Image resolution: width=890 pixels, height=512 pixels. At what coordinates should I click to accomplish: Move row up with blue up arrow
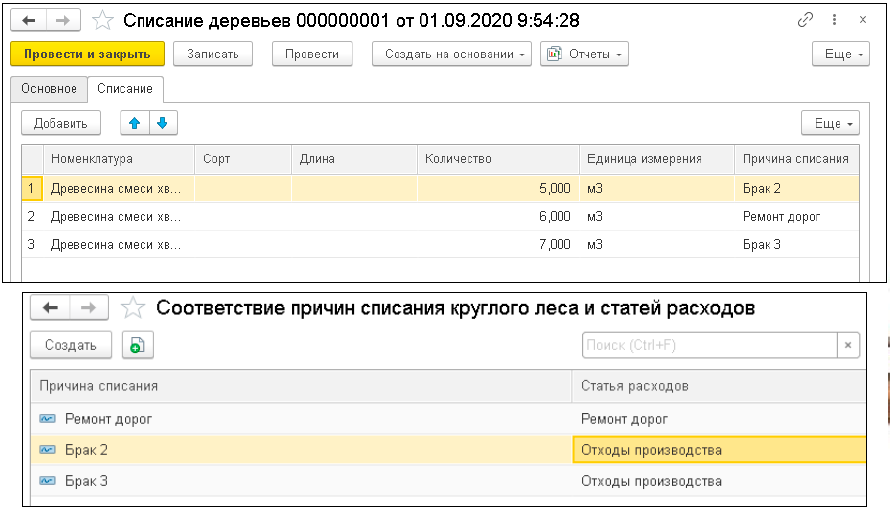point(135,123)
